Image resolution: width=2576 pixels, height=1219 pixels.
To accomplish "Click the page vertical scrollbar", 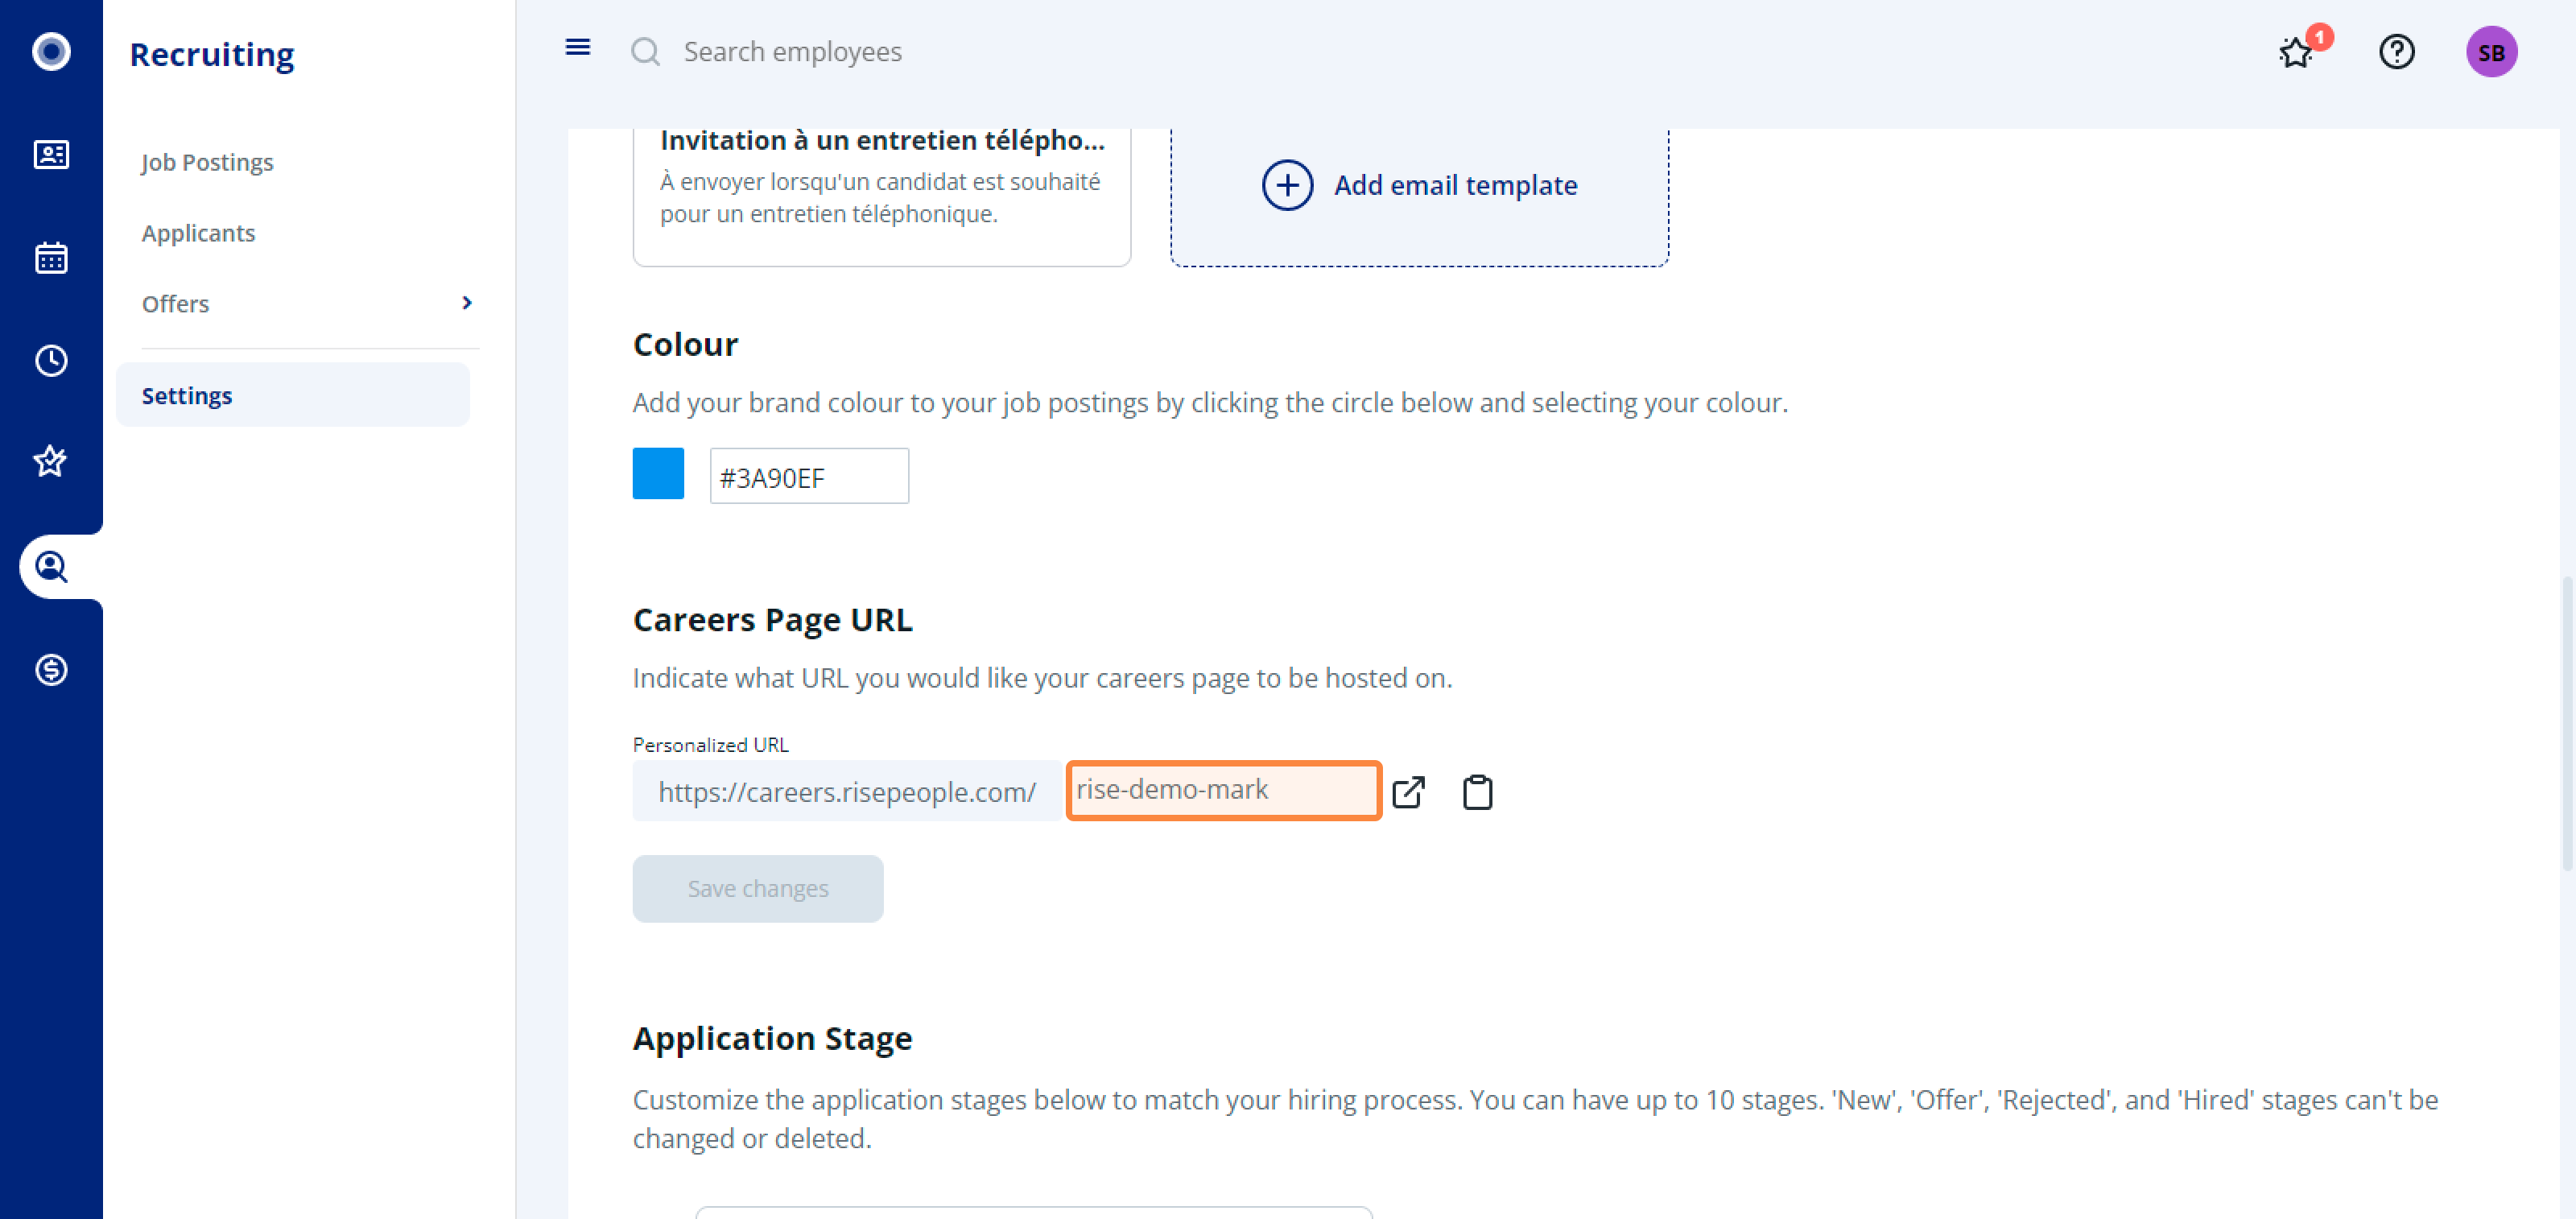I will click(x=2567, y=724).
